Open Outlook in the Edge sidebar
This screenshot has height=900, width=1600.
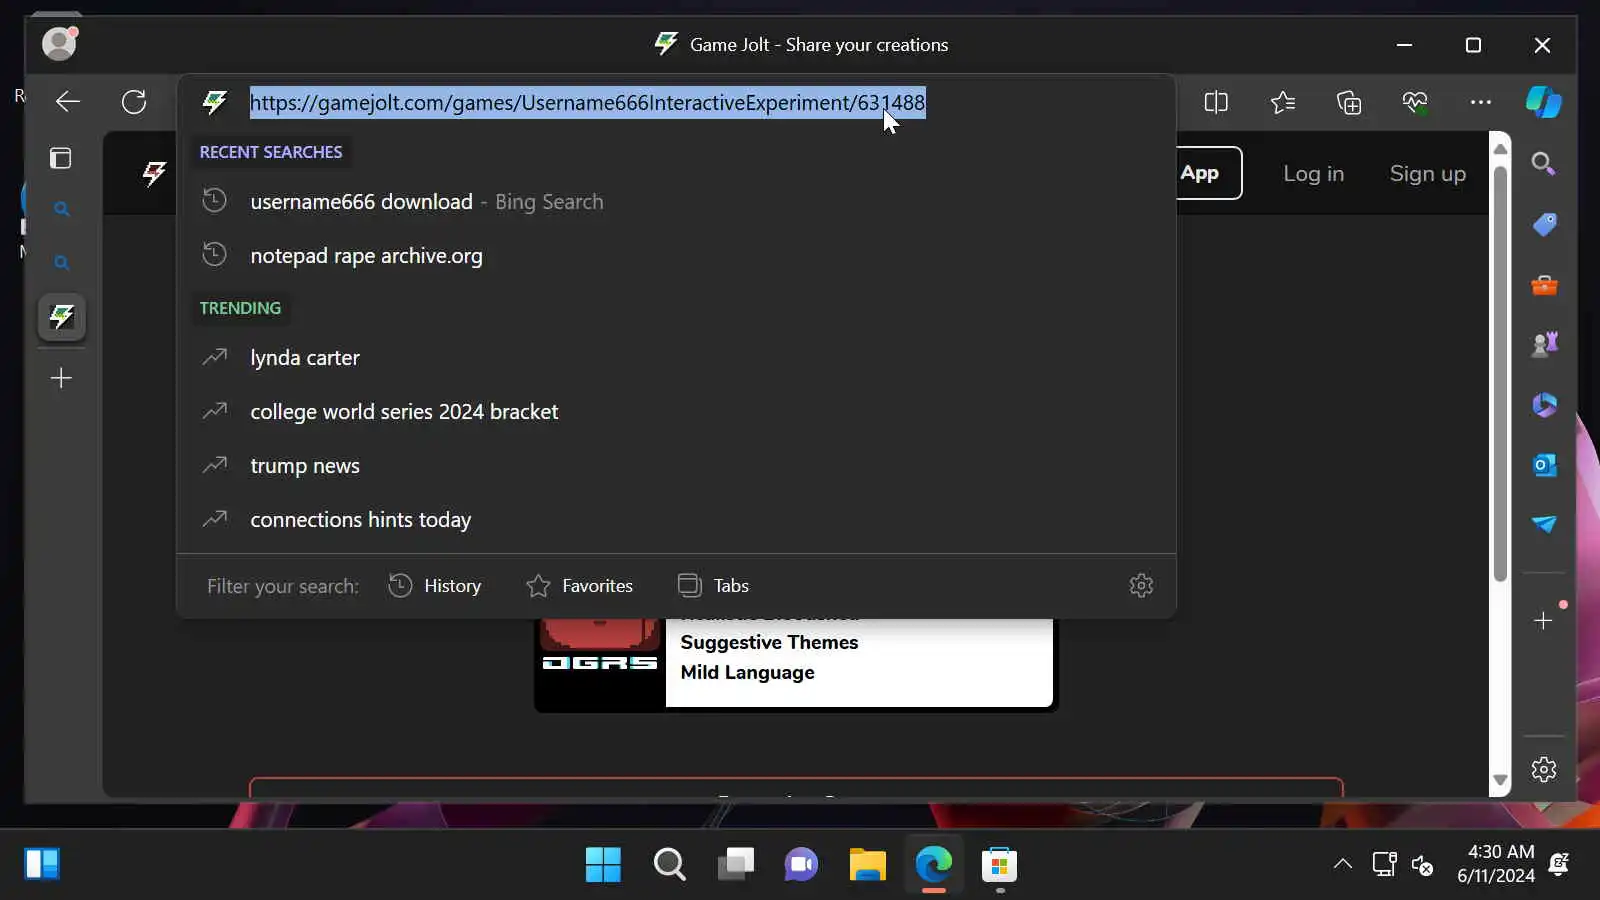1544,465
